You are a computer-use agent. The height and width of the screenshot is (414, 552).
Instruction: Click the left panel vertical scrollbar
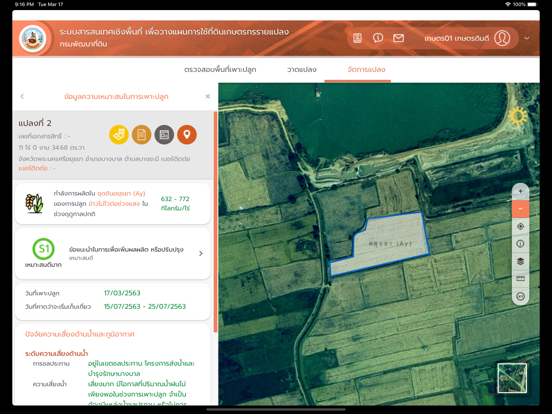point(215,222)
